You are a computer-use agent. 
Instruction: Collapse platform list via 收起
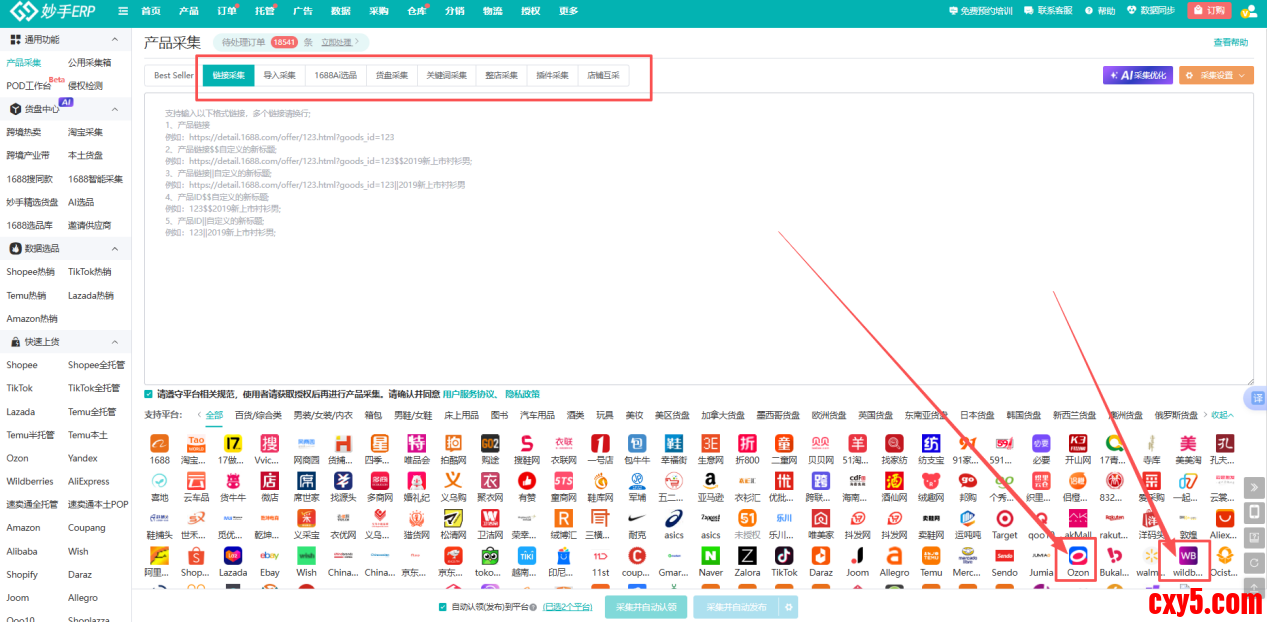[1222, 415]
